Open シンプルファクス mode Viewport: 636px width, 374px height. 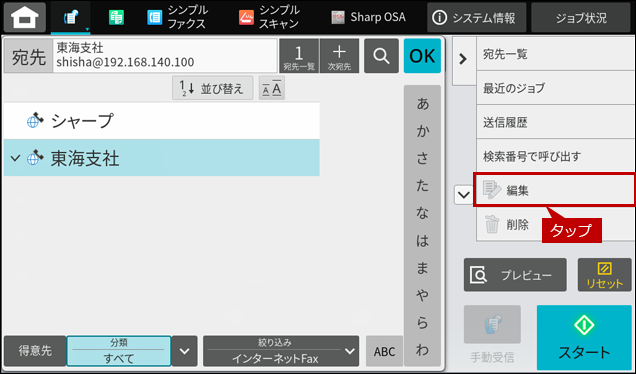[x=177, y=17]
